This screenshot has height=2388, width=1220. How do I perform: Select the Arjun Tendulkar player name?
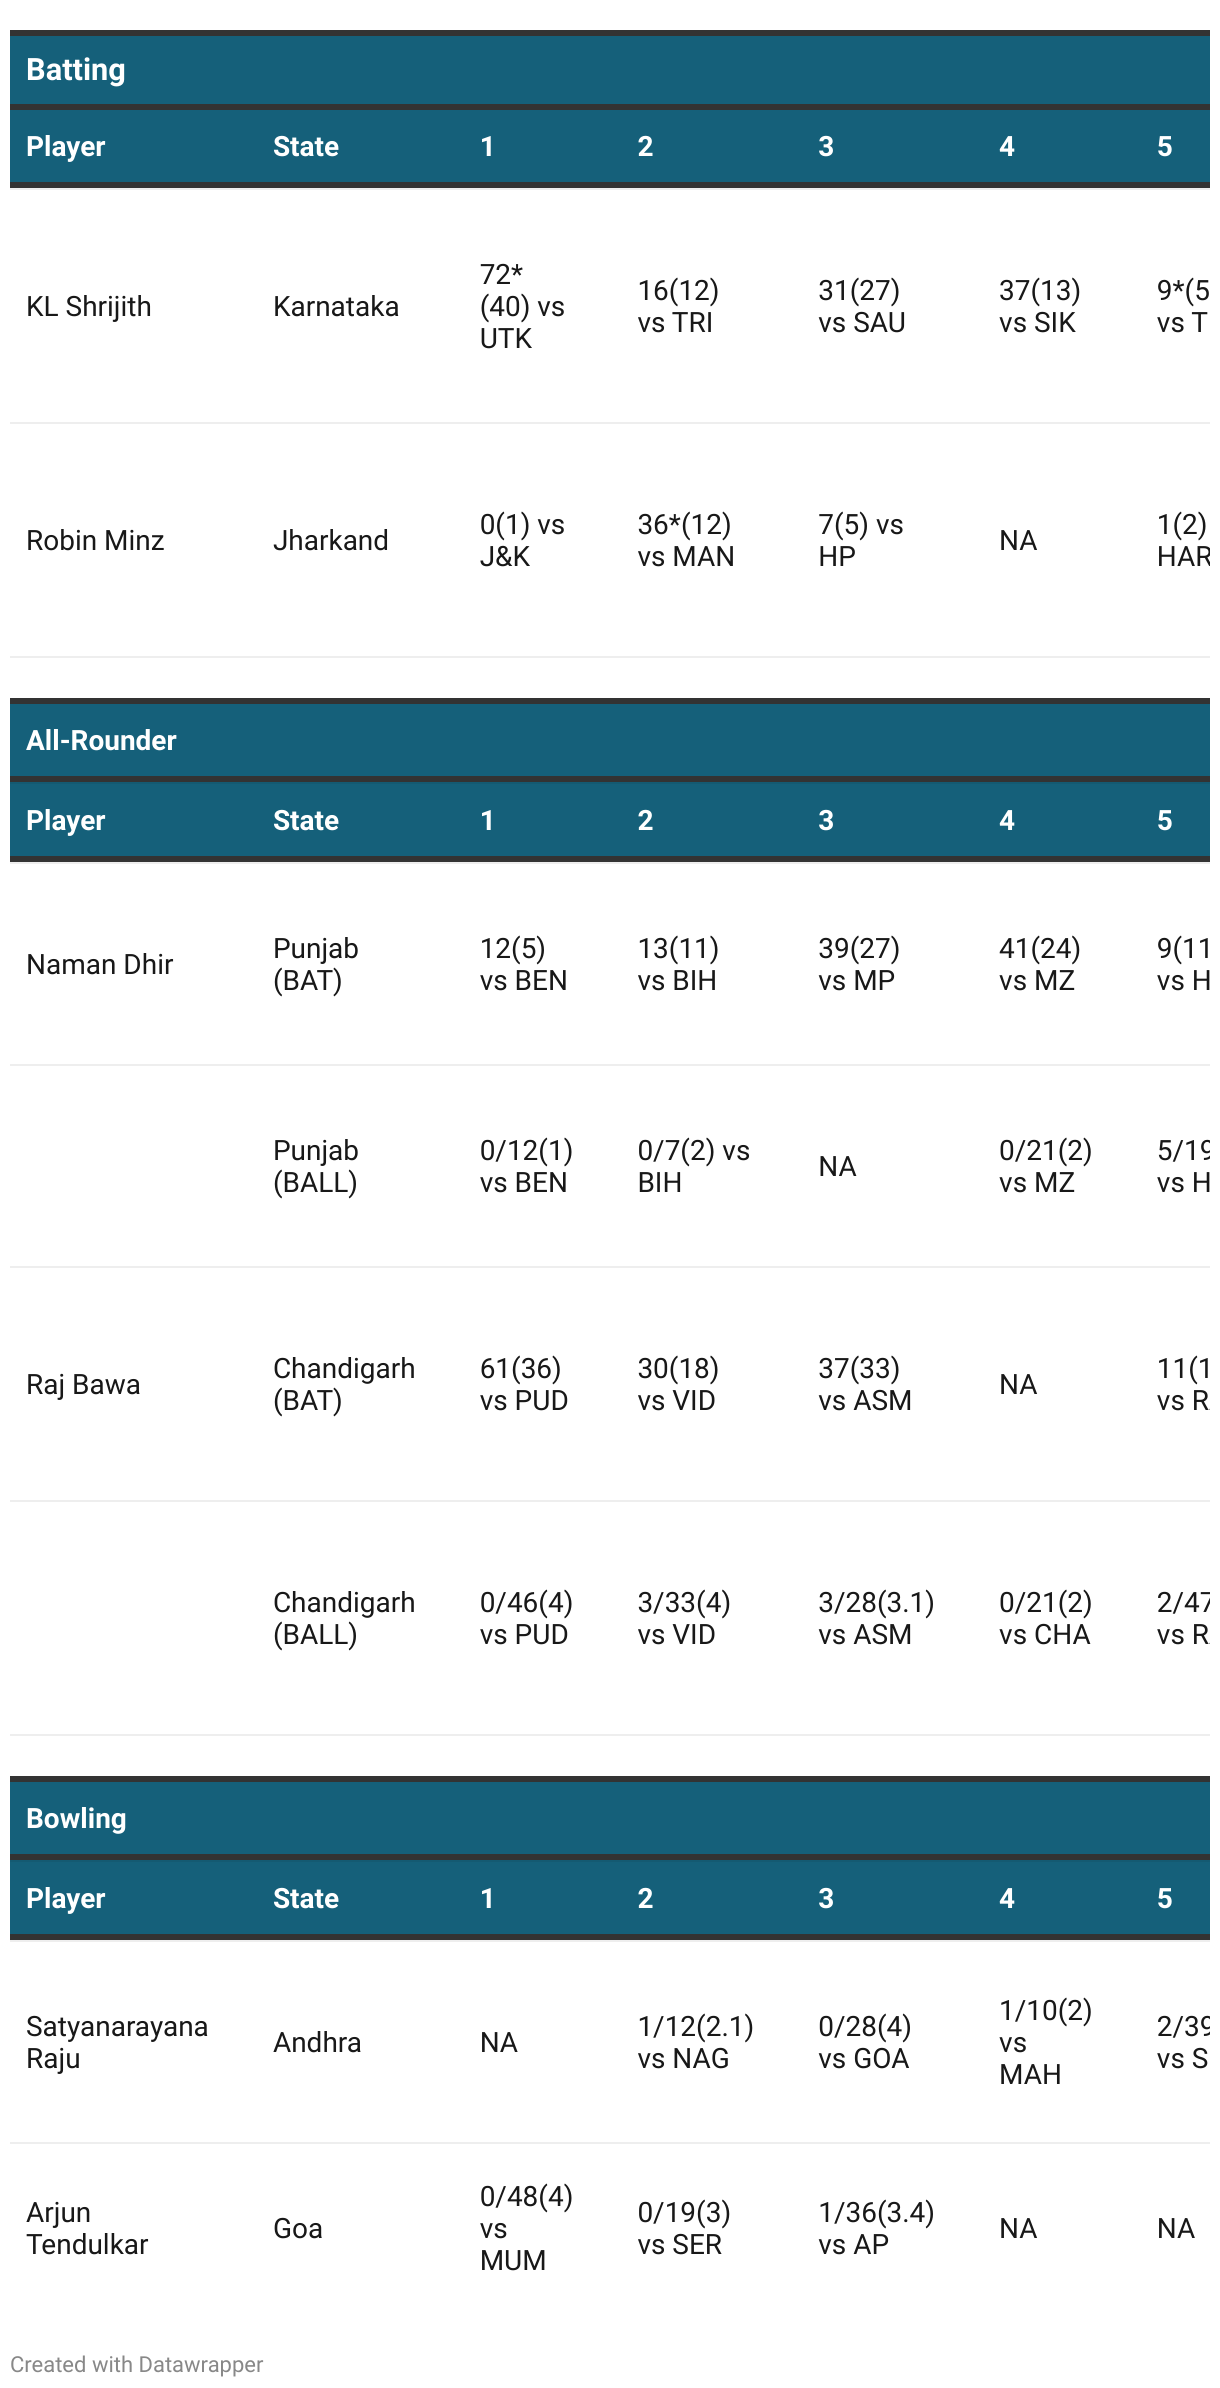click(87, 2228)
